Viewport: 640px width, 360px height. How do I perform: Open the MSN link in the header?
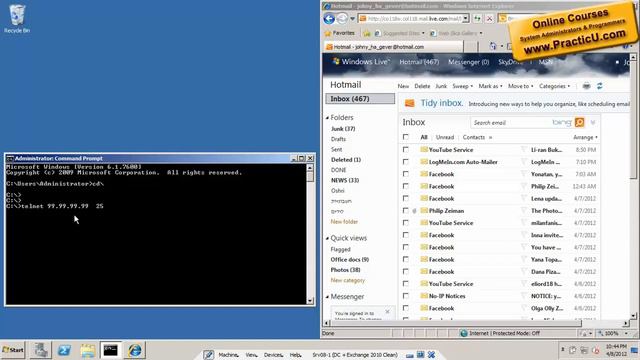(x=545, y=62)
